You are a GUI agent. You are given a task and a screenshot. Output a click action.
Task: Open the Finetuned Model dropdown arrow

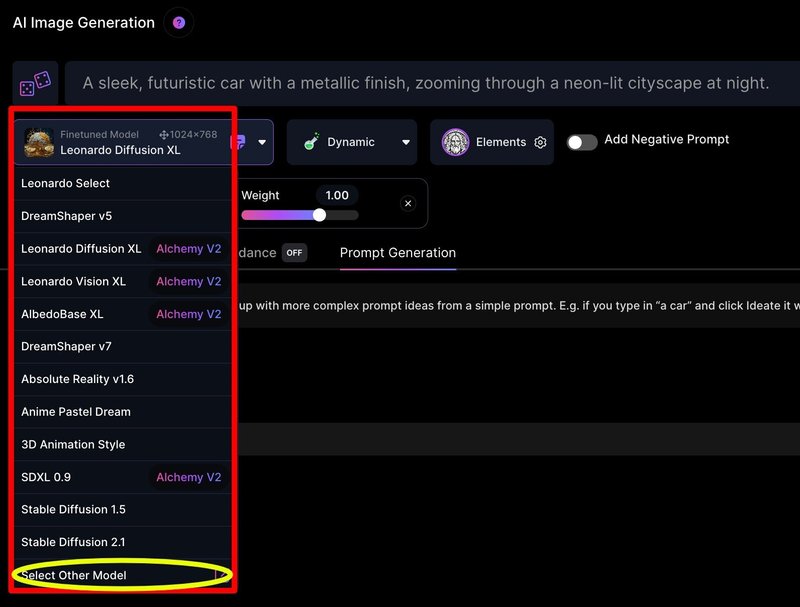tap(262, 142)
